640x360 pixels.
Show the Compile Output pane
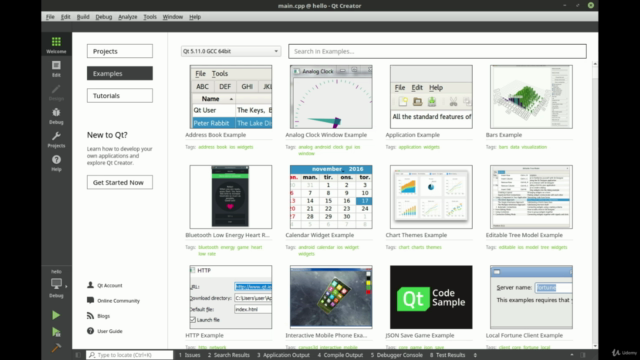(340, 355)
